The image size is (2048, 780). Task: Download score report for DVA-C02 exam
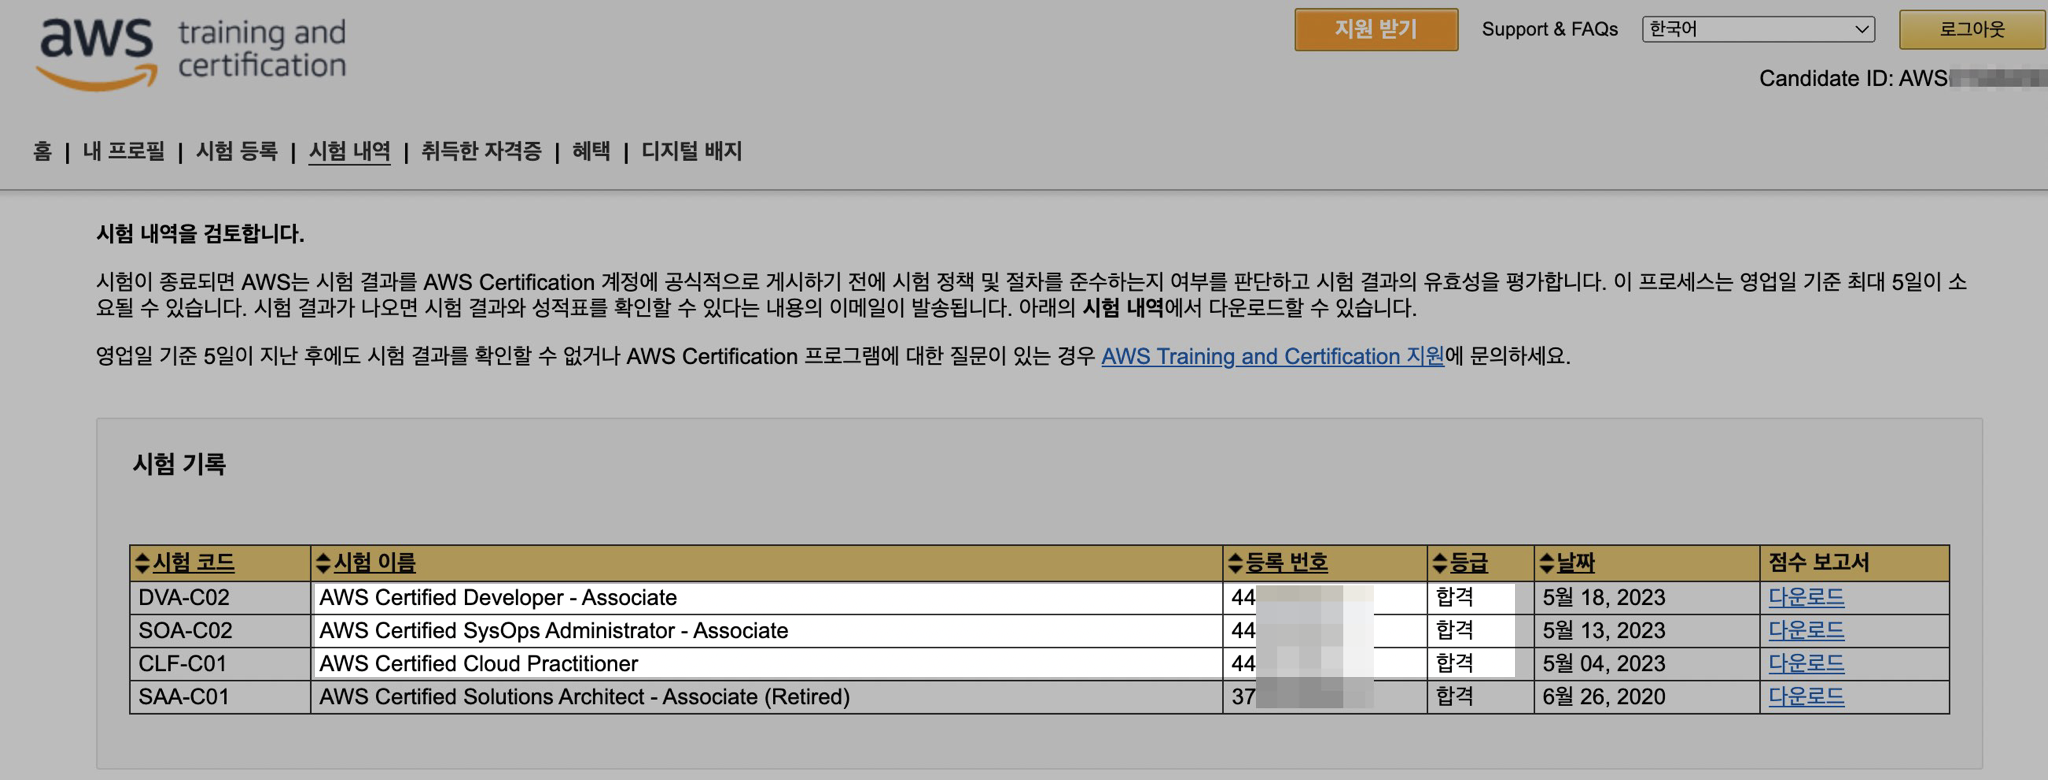tap(1806, 597)
